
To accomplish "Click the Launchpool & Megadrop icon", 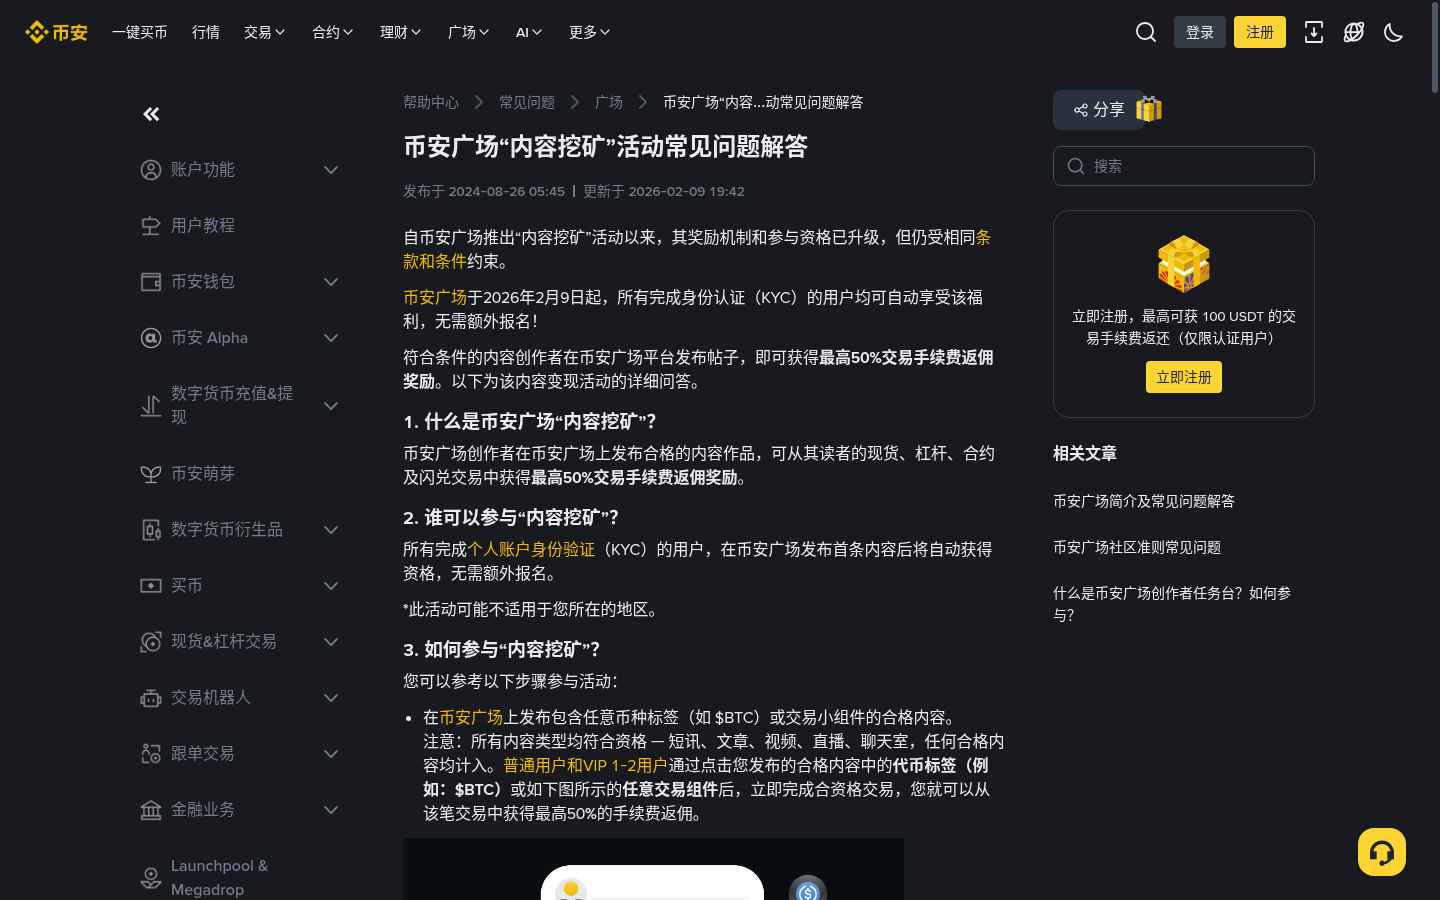I will pyautogui.click(x=151, y=878).
